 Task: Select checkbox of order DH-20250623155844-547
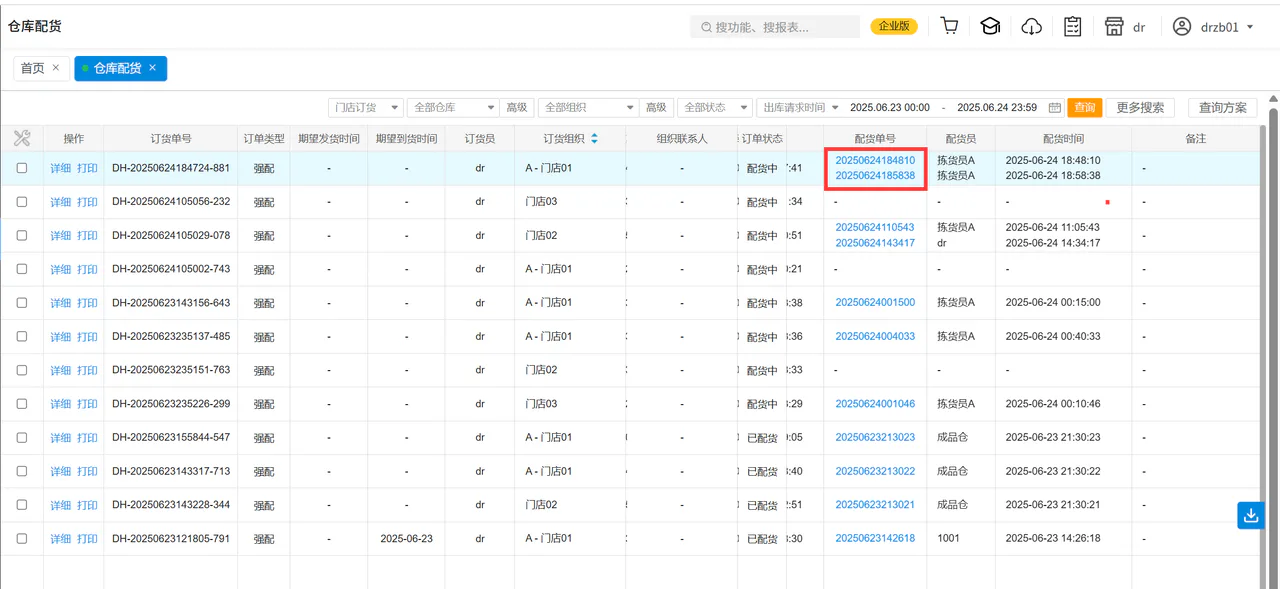click(x=22, y=438)
